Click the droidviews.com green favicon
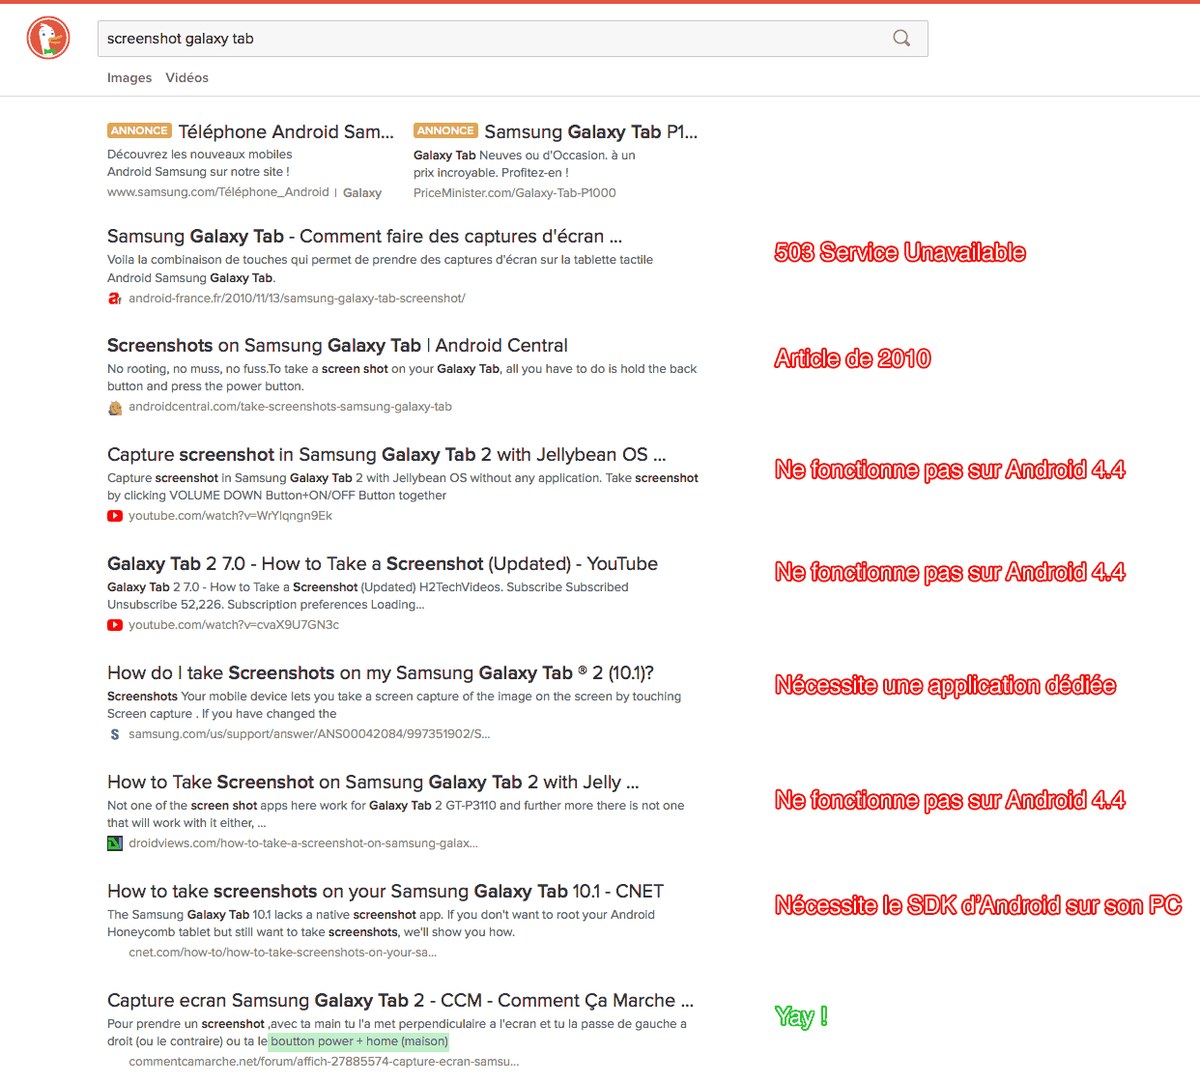This screenshot has height=1083, width=1200. [x=115, y=843]
